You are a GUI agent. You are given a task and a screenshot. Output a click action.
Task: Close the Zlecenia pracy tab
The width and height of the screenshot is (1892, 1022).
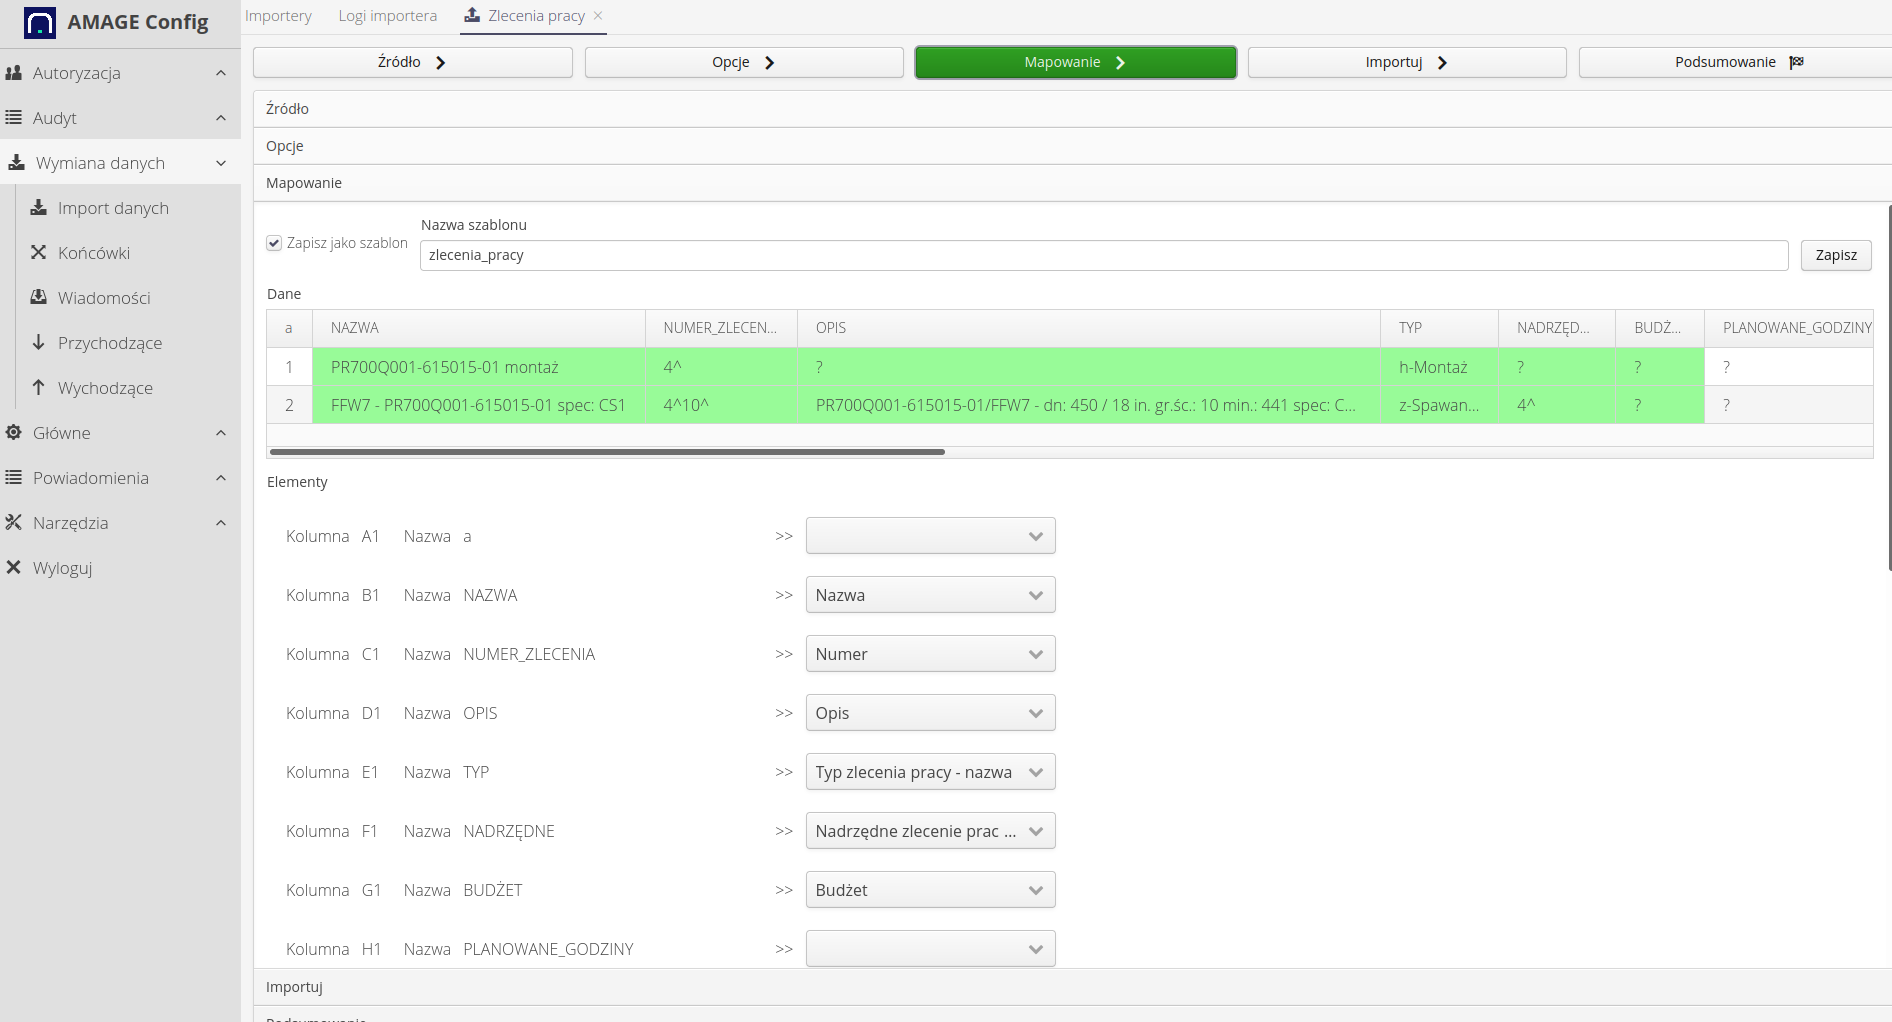598,16
